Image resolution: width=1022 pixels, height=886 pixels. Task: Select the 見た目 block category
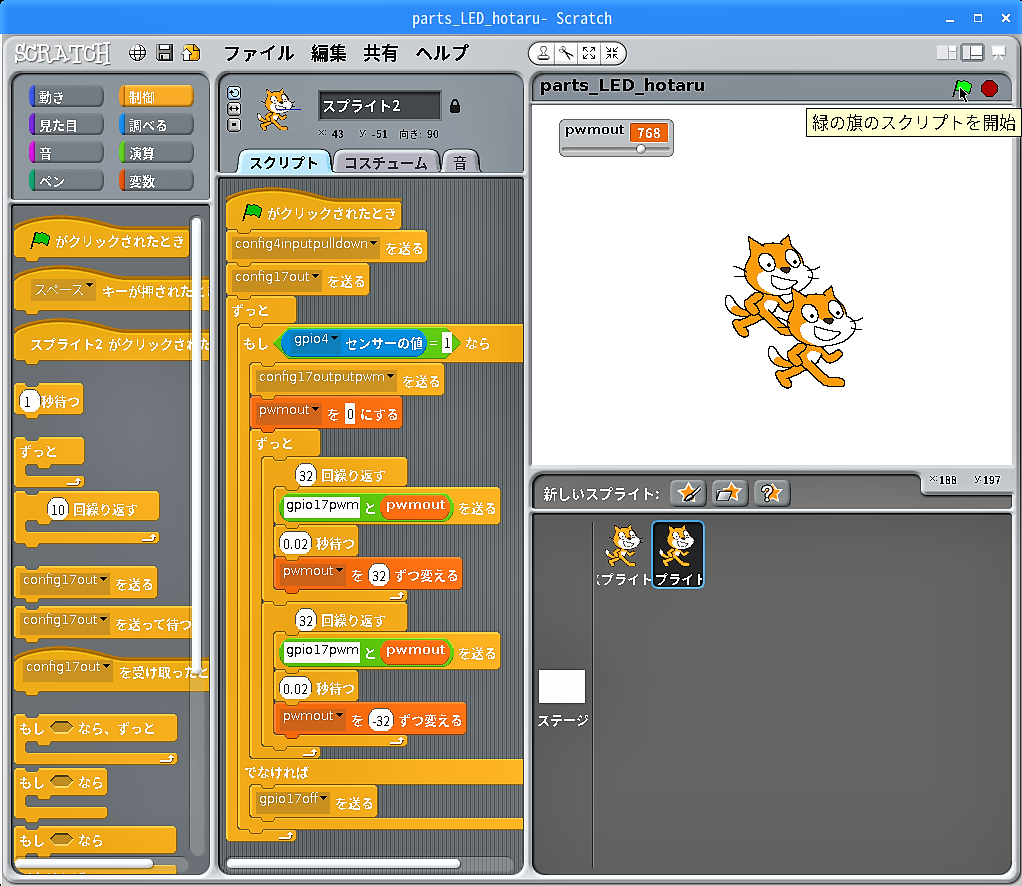pyautogui.click(x=66, y=125)
